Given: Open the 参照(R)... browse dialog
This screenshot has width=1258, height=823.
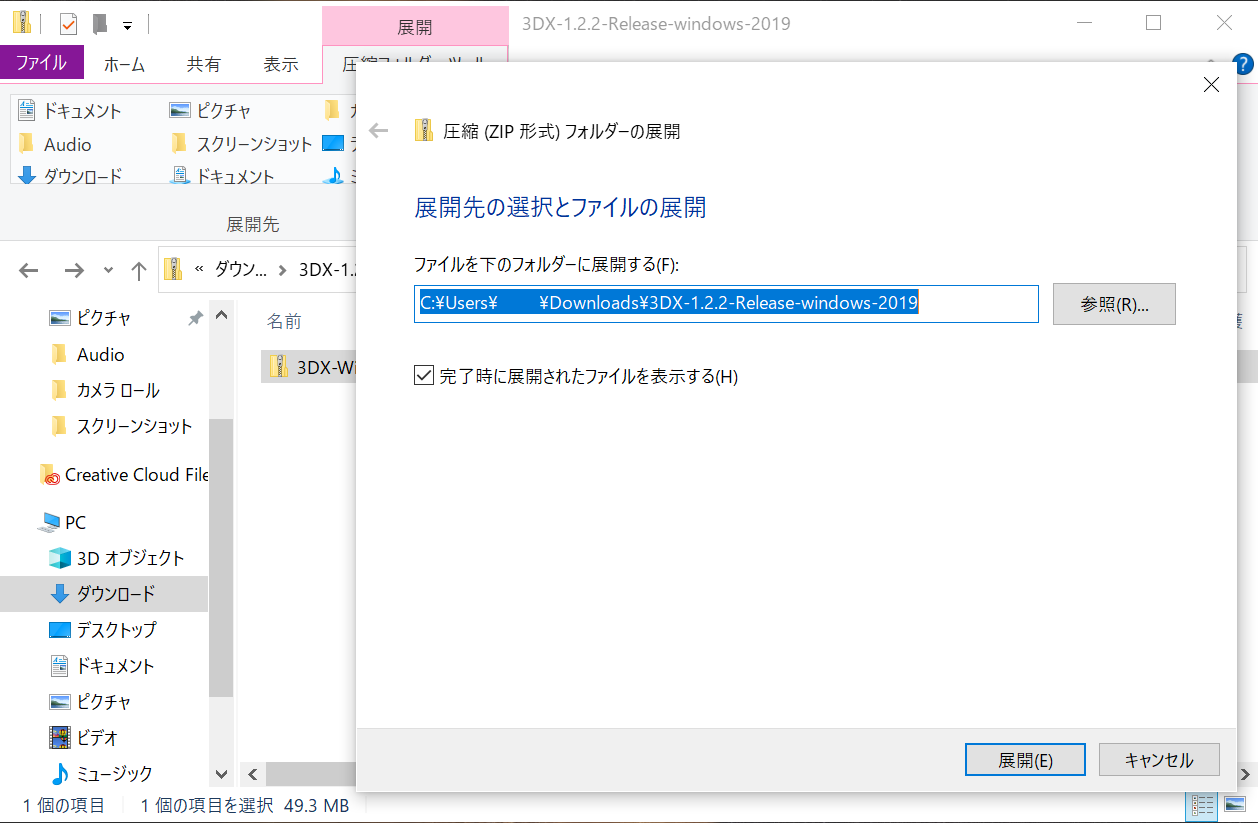Looking at the screenshot, I should click(1114, 304).
